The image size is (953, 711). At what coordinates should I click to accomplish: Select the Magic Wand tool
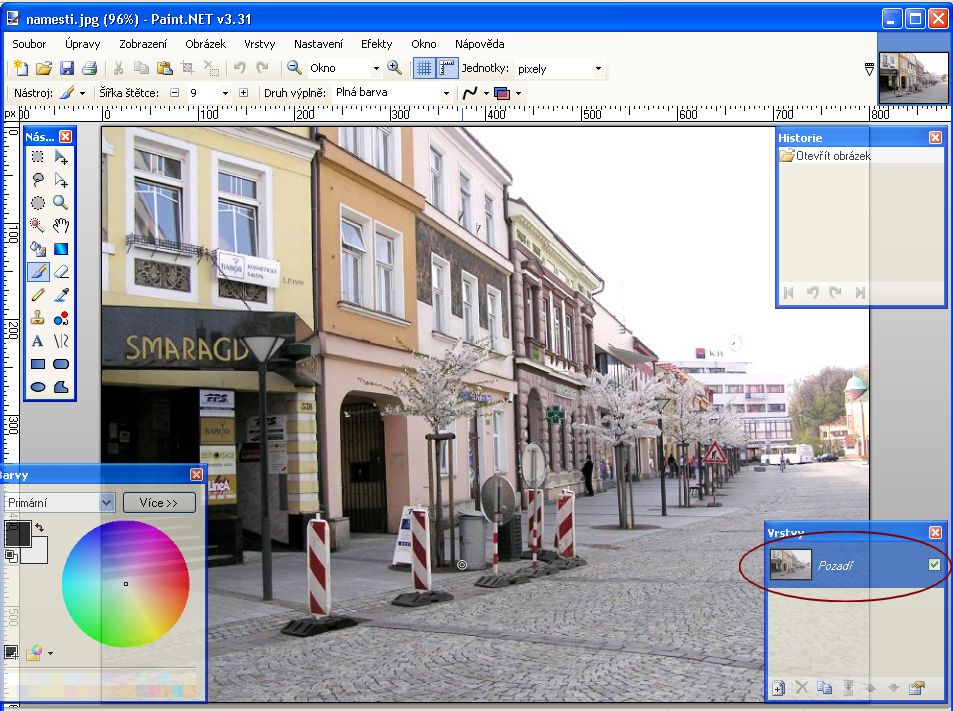coord(37,225)
